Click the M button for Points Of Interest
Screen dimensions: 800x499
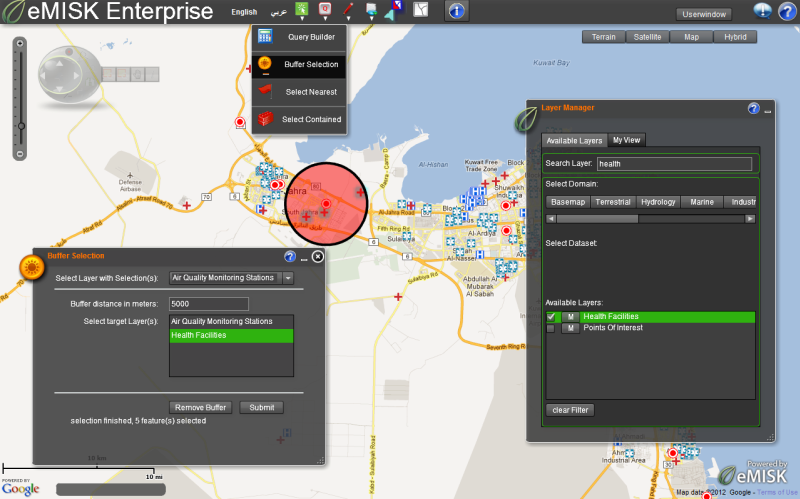570,328
